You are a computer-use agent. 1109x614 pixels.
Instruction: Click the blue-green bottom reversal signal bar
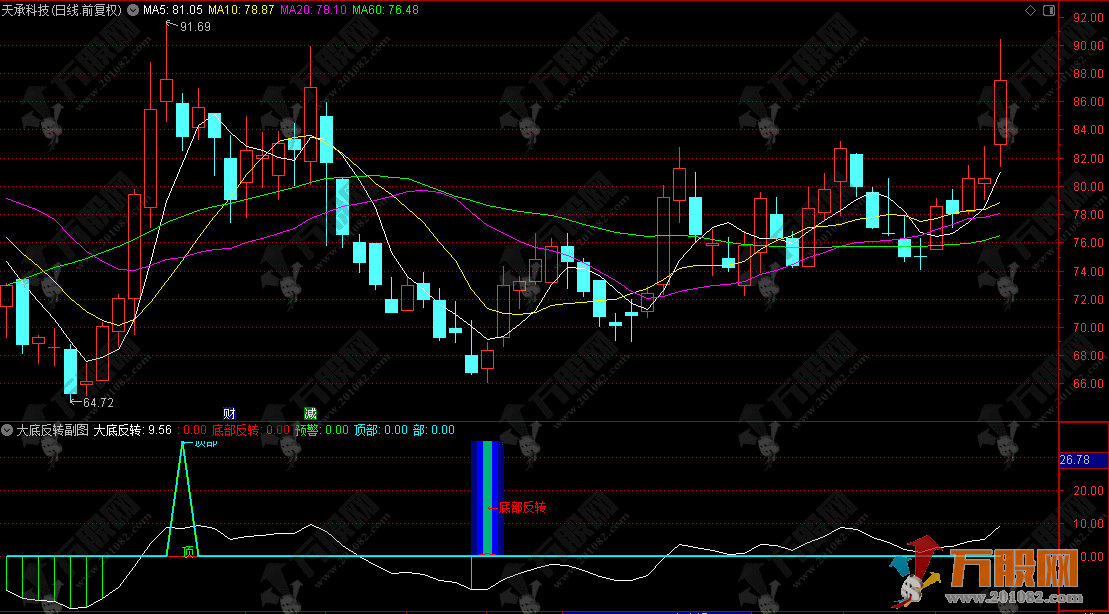click(x=487, y=498)
